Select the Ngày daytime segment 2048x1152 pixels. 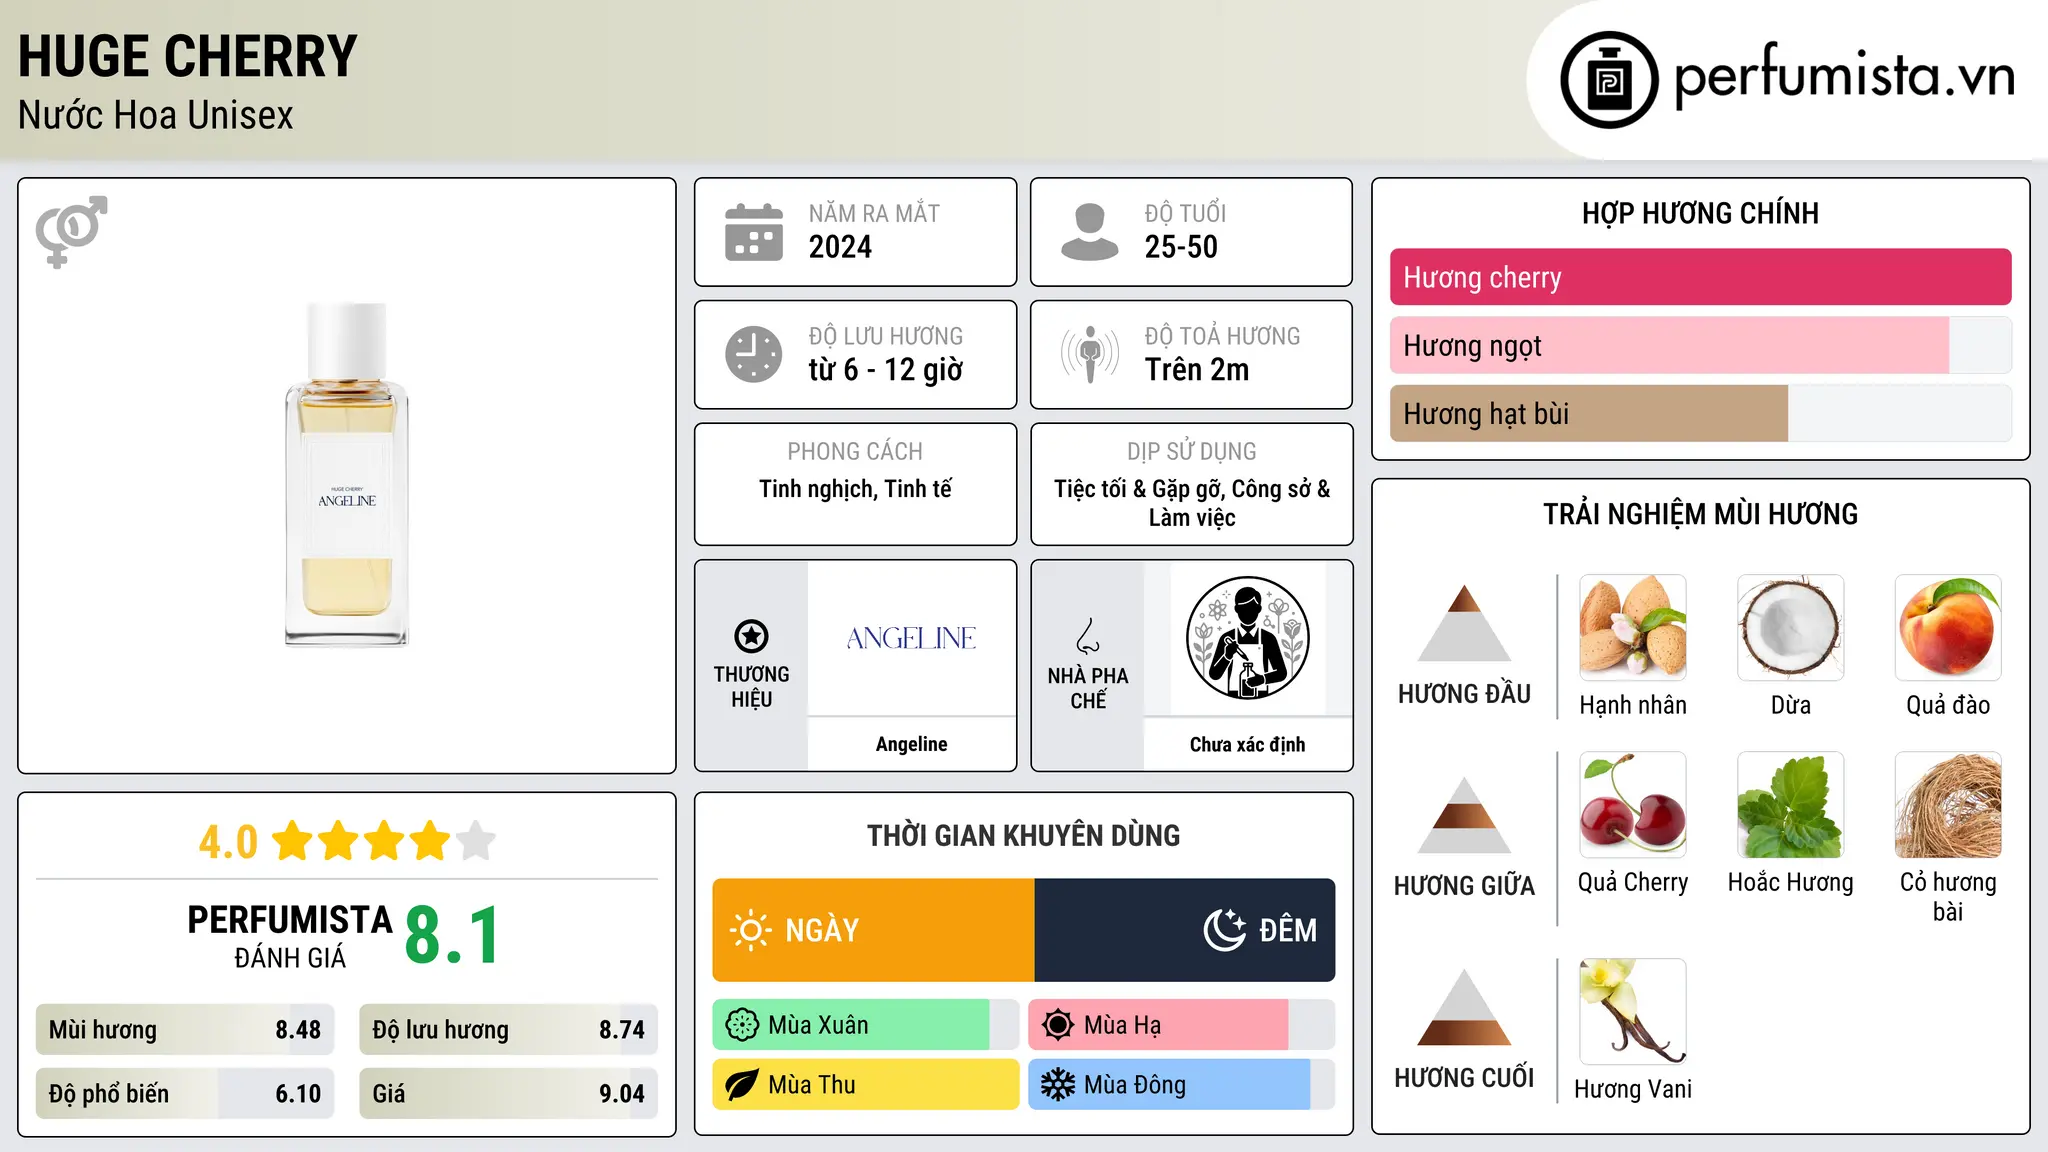pyautogui.click(x=873, y=930)
